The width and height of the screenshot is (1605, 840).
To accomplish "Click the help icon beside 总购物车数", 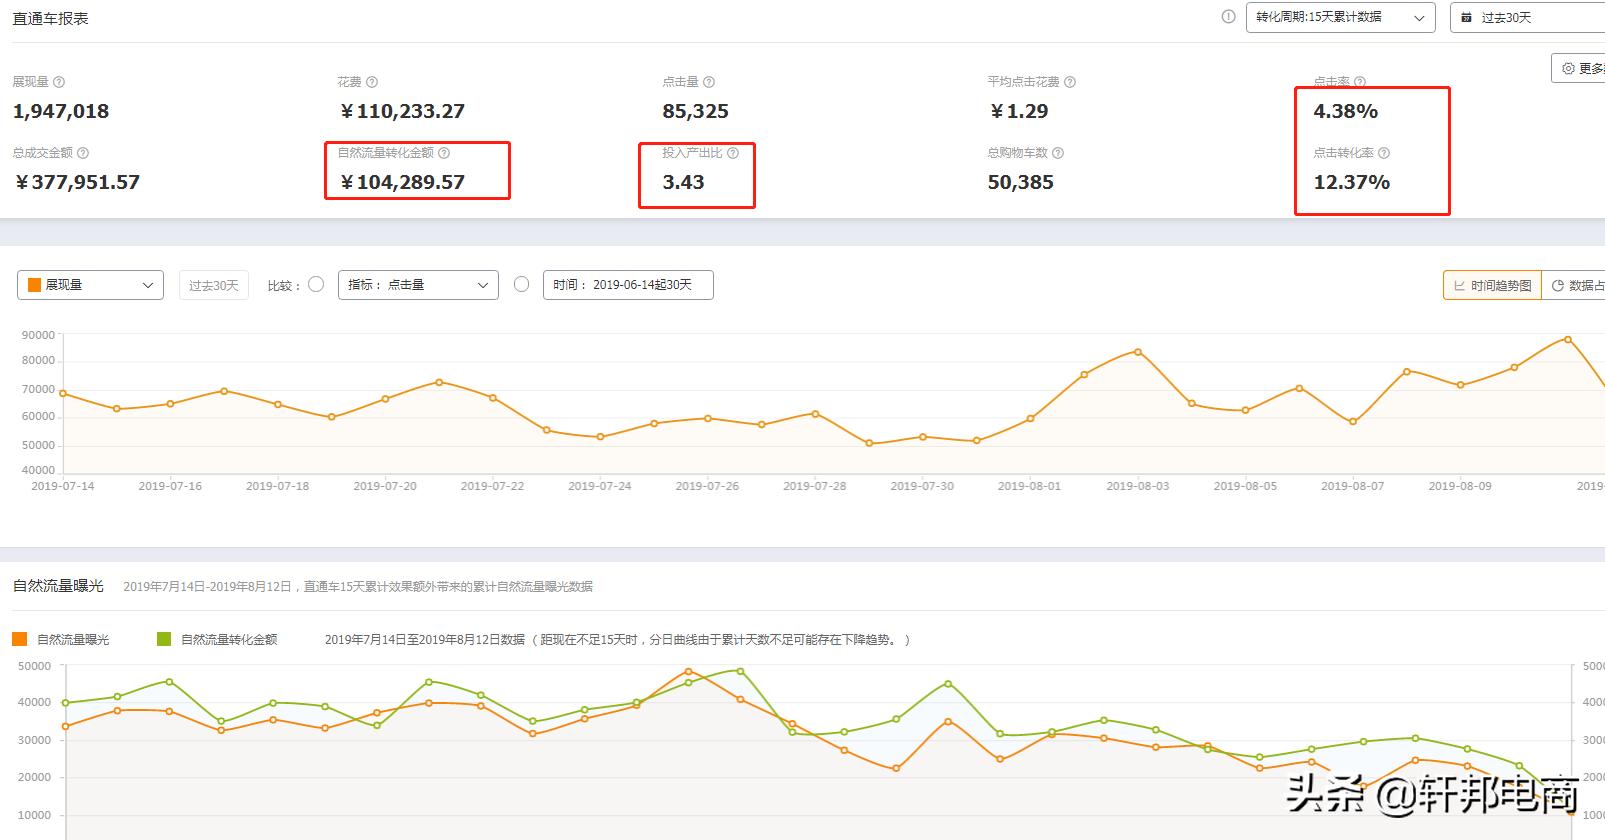I will click(x=1058, y=153).
